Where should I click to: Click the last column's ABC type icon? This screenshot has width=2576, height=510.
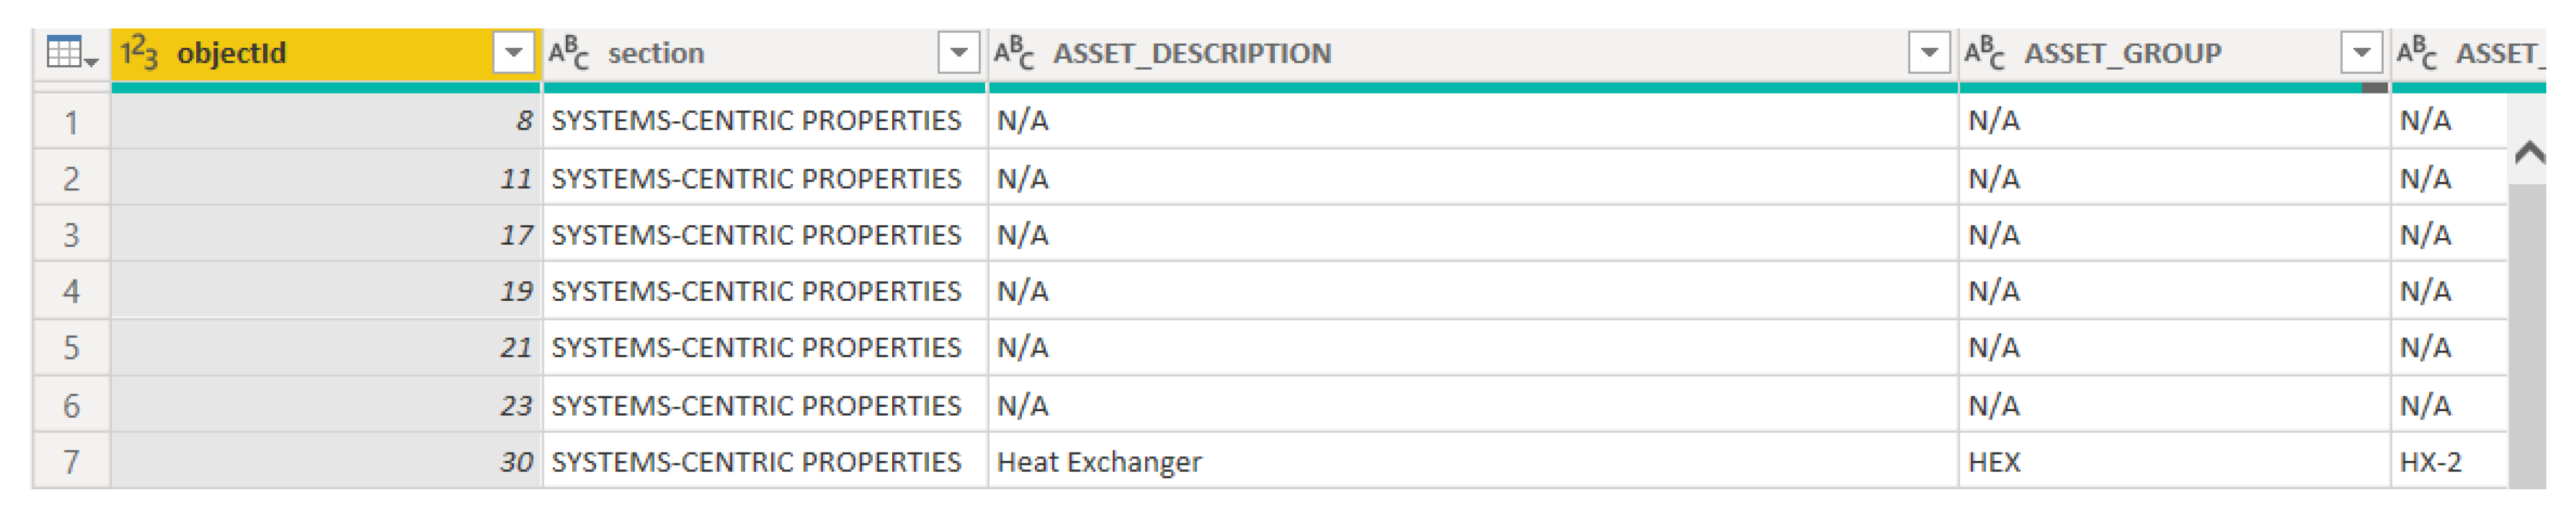[2416, 53]
